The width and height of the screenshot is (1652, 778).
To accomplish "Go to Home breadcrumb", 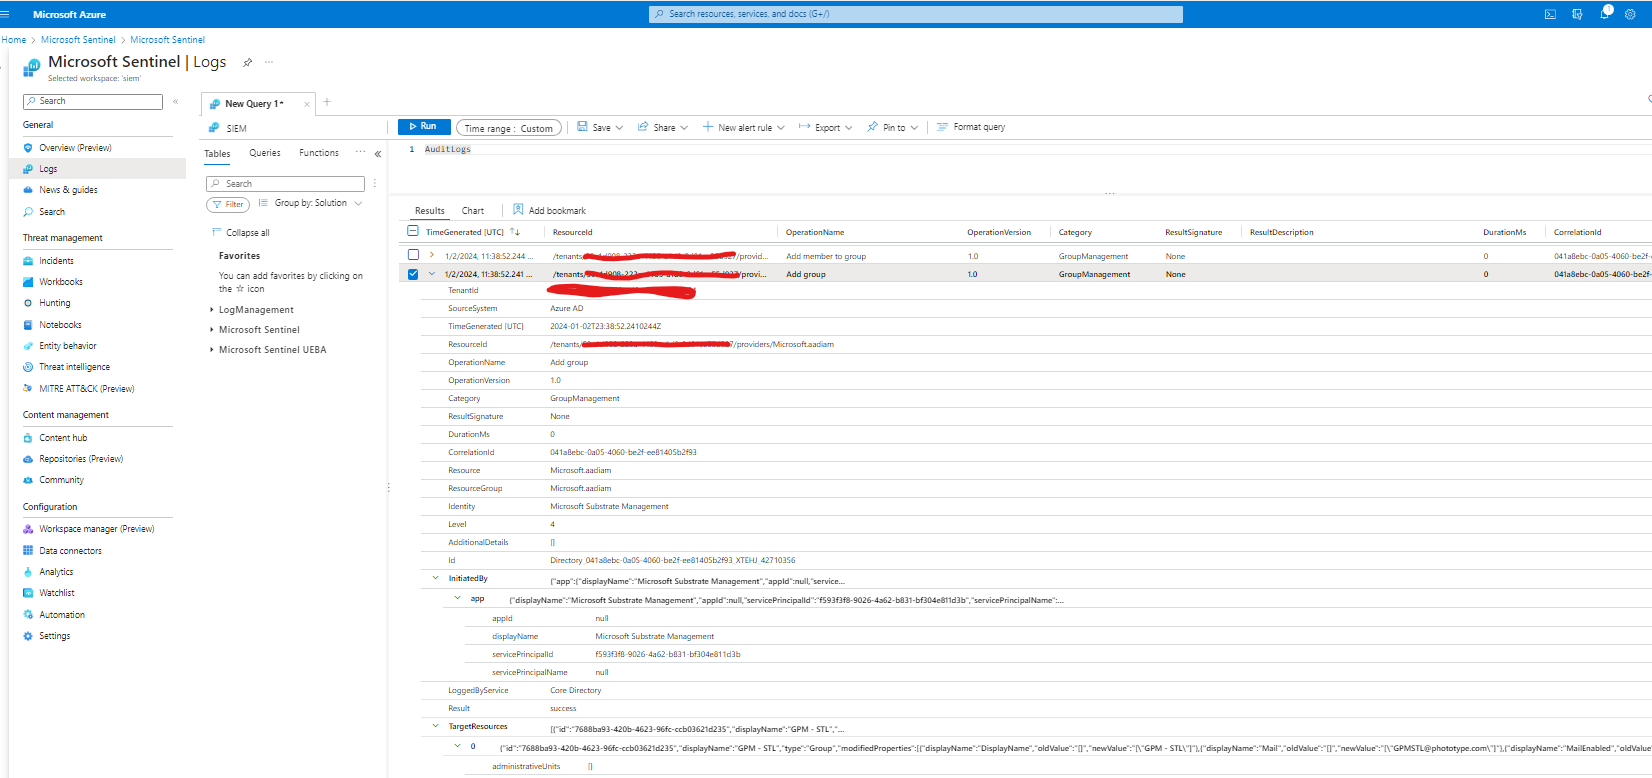I will click(14, 40).
